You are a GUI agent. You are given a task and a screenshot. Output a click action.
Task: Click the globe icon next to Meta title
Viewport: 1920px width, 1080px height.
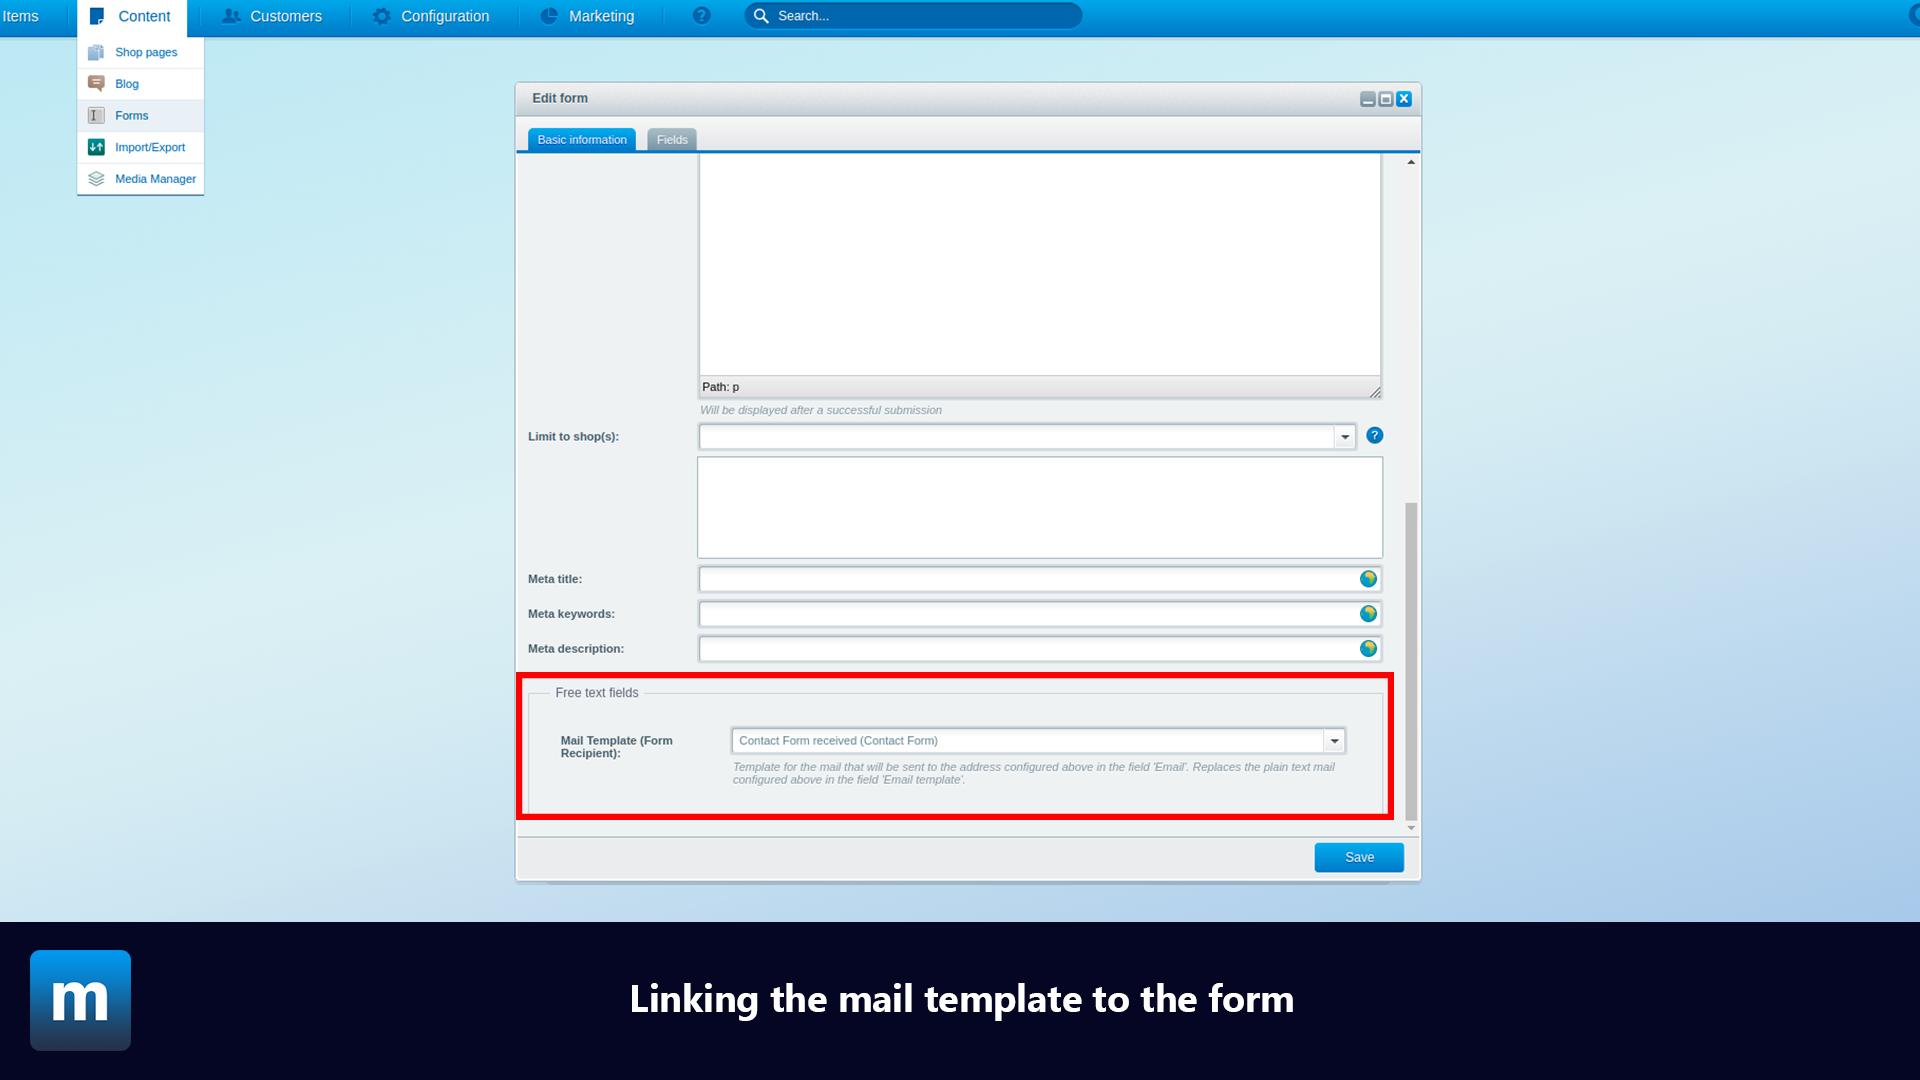(1369, 579)
